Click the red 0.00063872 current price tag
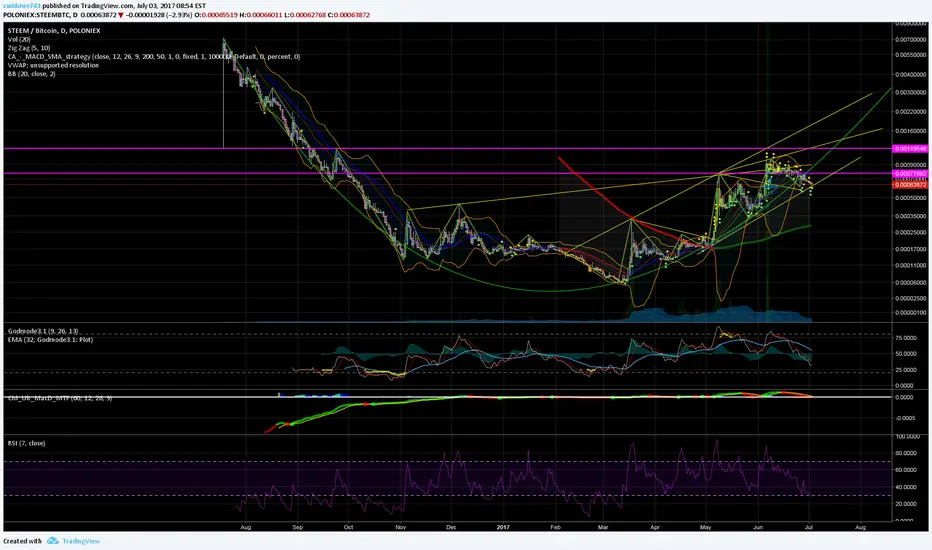The width and height of the screenshot is (932, 550). click(x=910, y=185)
